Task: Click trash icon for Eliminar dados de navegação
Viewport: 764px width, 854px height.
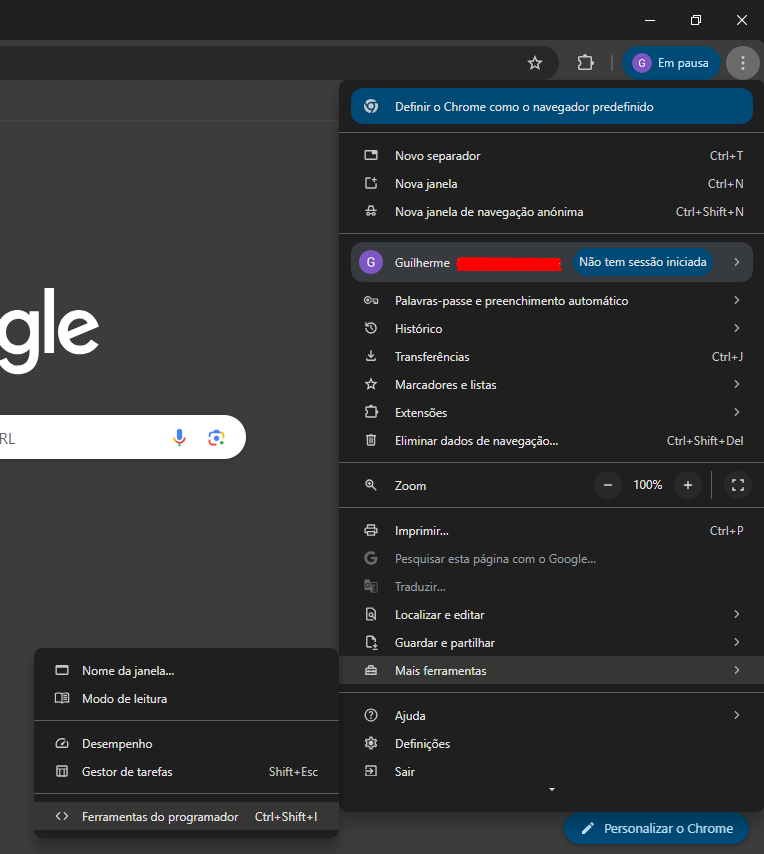Action: pos(371,440)
